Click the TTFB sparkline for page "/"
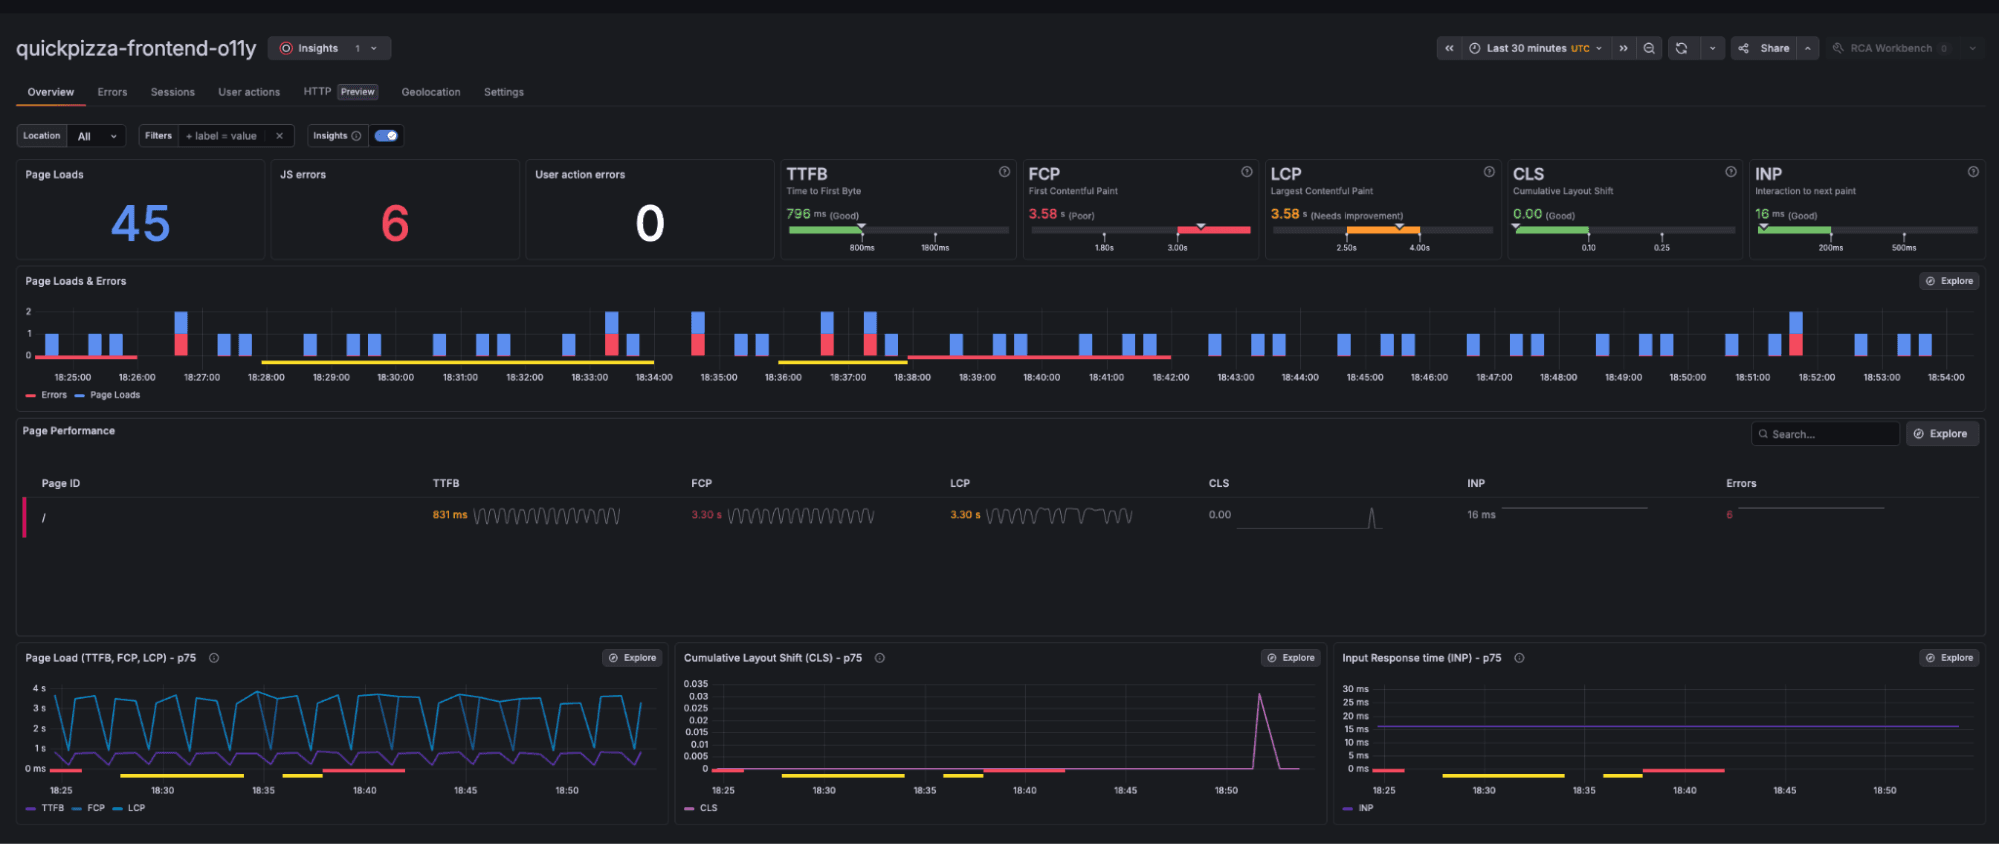The width and height of the screenshot is (1999, 845). (547, 516)
